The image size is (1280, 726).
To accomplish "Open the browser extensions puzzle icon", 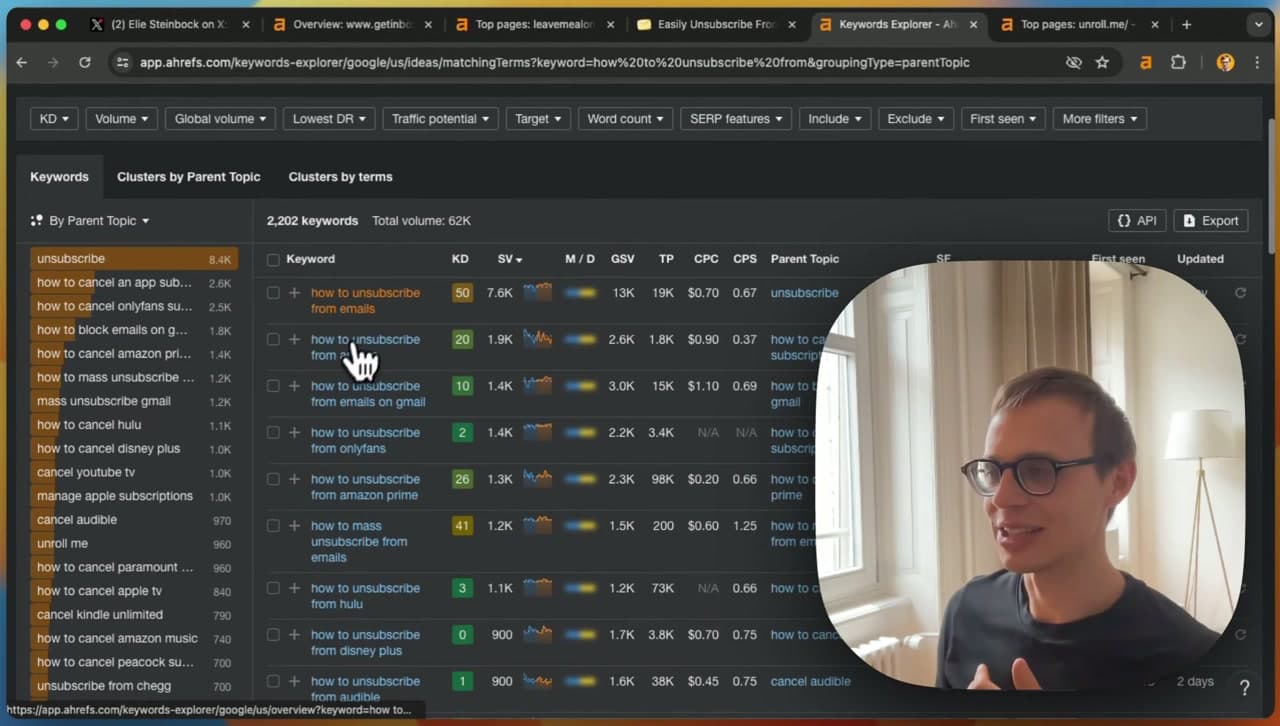I will (1178, 62).
